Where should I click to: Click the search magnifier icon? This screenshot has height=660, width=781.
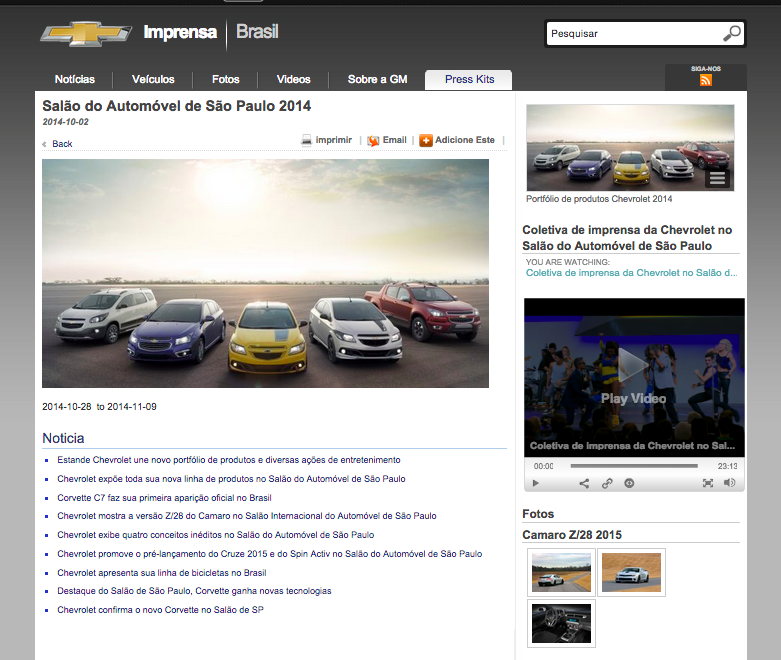732,33
